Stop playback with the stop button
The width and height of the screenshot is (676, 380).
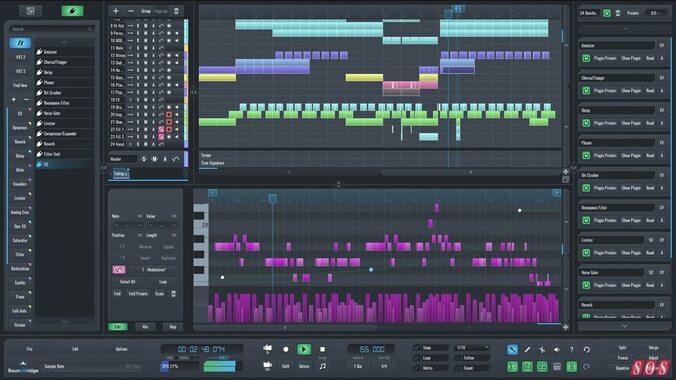pos(322,349)
